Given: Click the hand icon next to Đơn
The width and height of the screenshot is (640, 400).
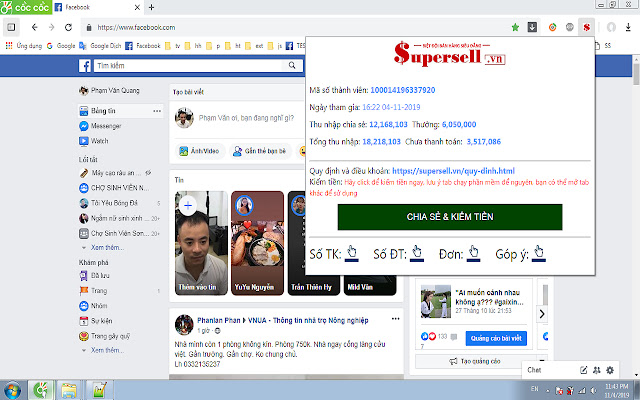Looking at the screenshot, I should [x=475, y=253].
